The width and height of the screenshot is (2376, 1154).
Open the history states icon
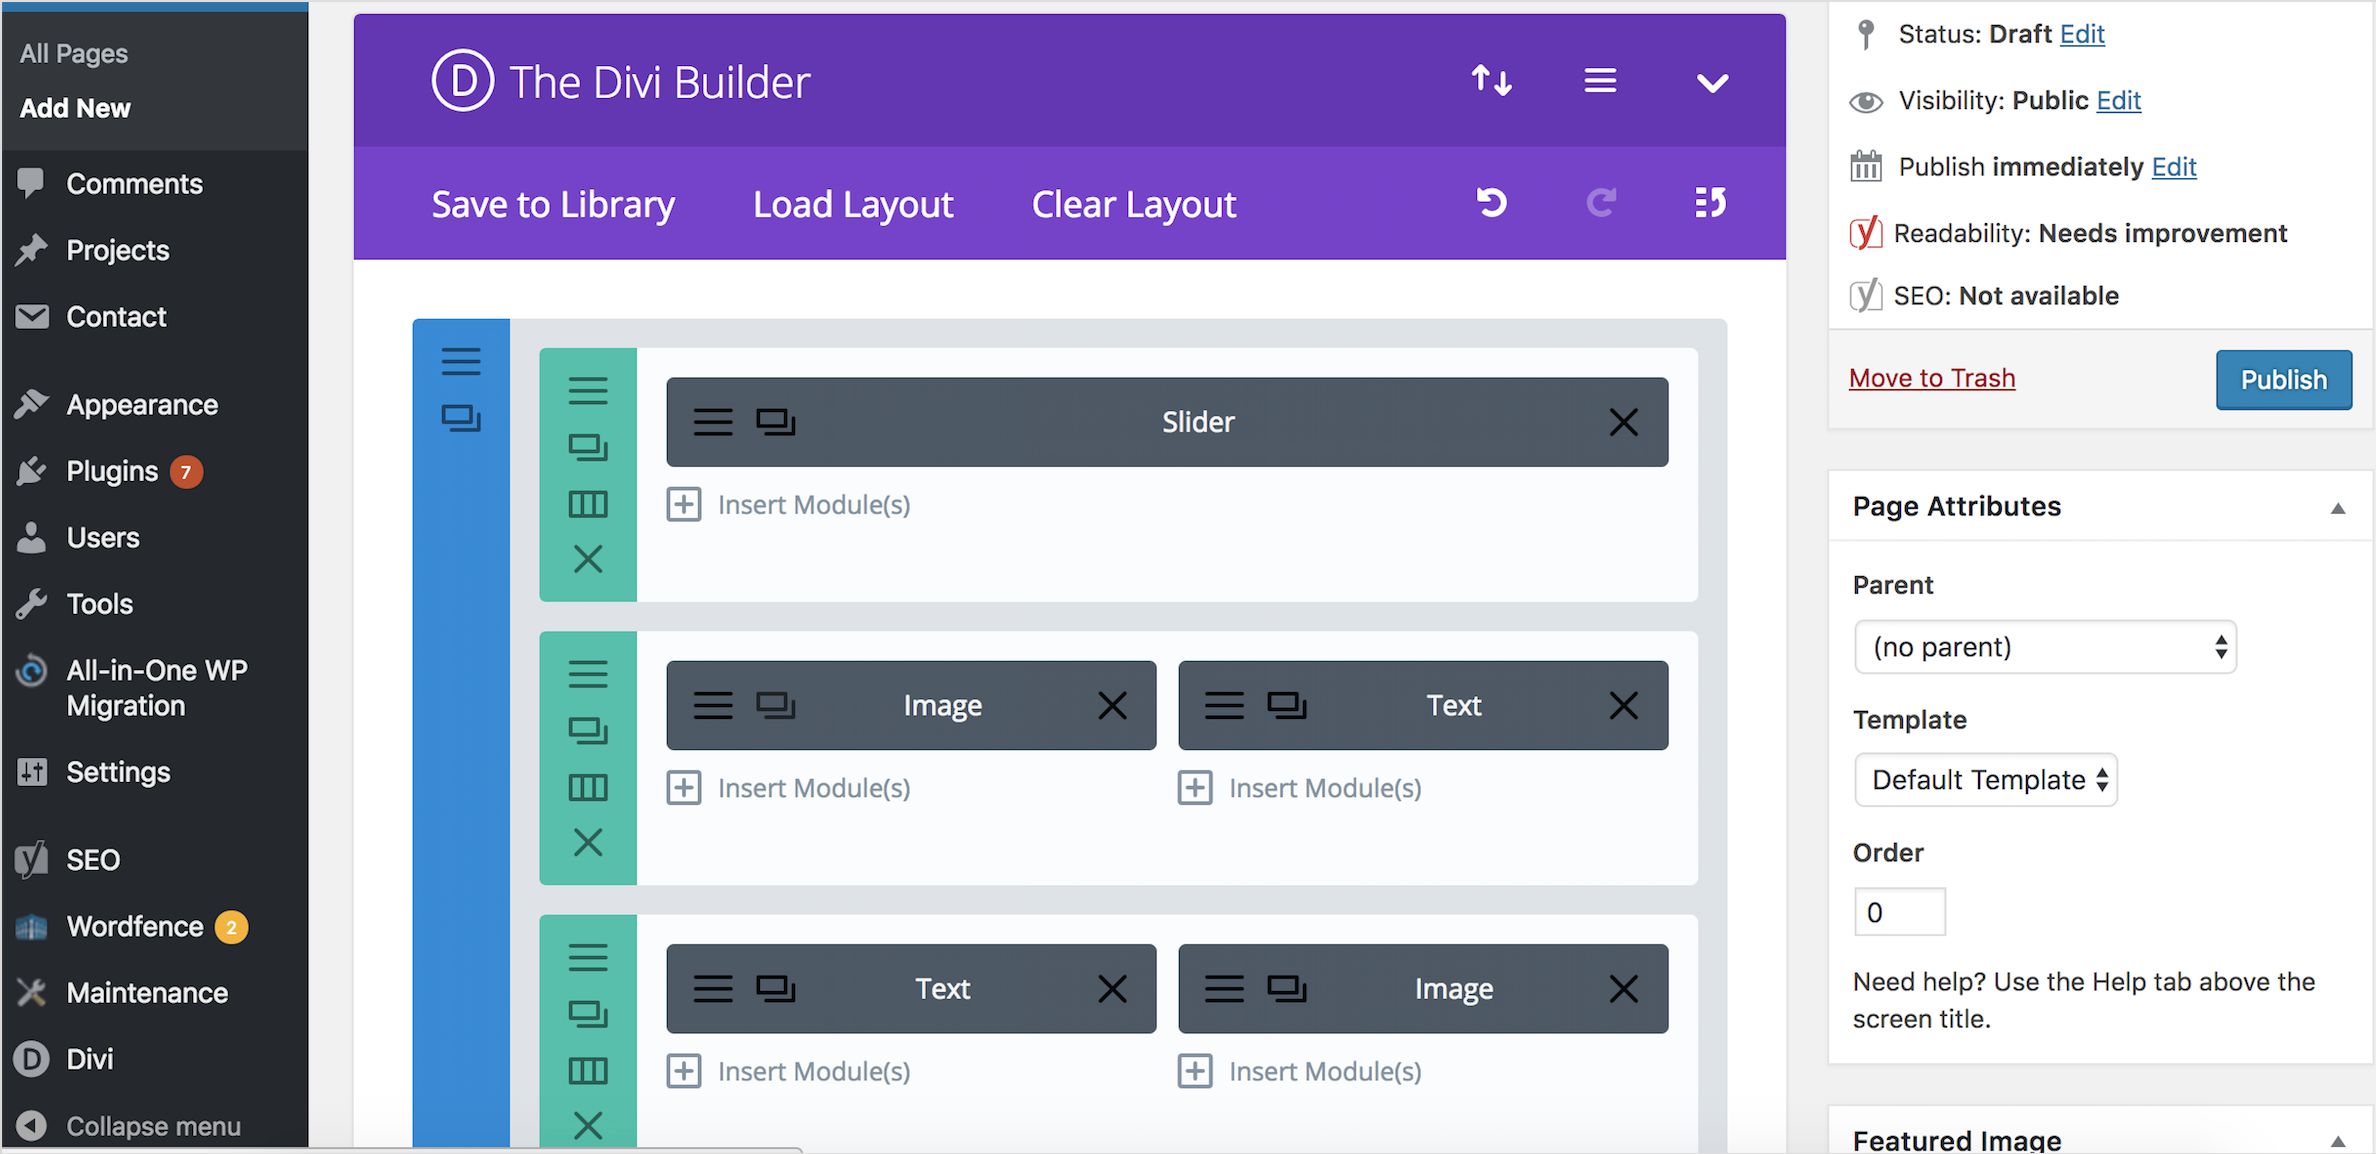point(1710,203)
